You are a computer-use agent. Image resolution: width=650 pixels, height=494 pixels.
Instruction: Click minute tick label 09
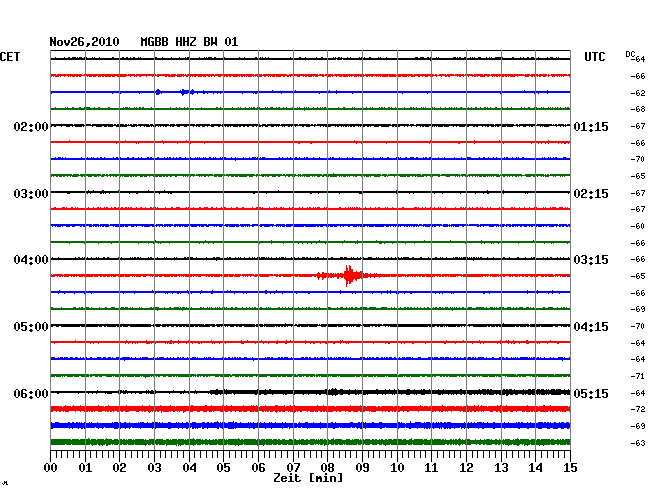[x=362, y=468]
